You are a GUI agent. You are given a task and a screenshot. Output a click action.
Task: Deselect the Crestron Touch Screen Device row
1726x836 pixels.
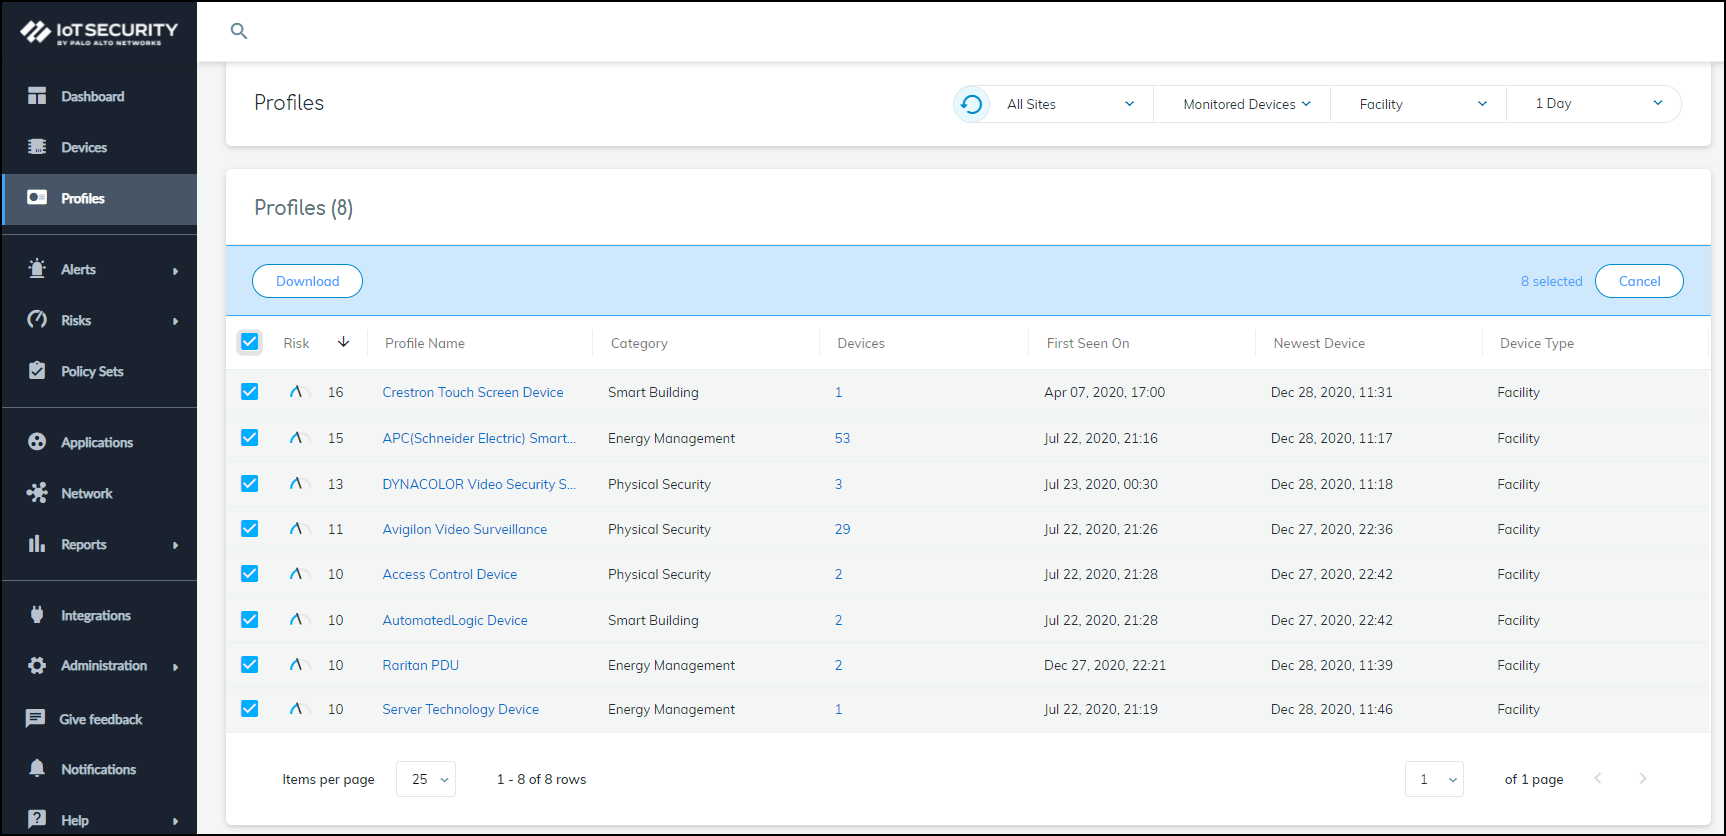250,392
